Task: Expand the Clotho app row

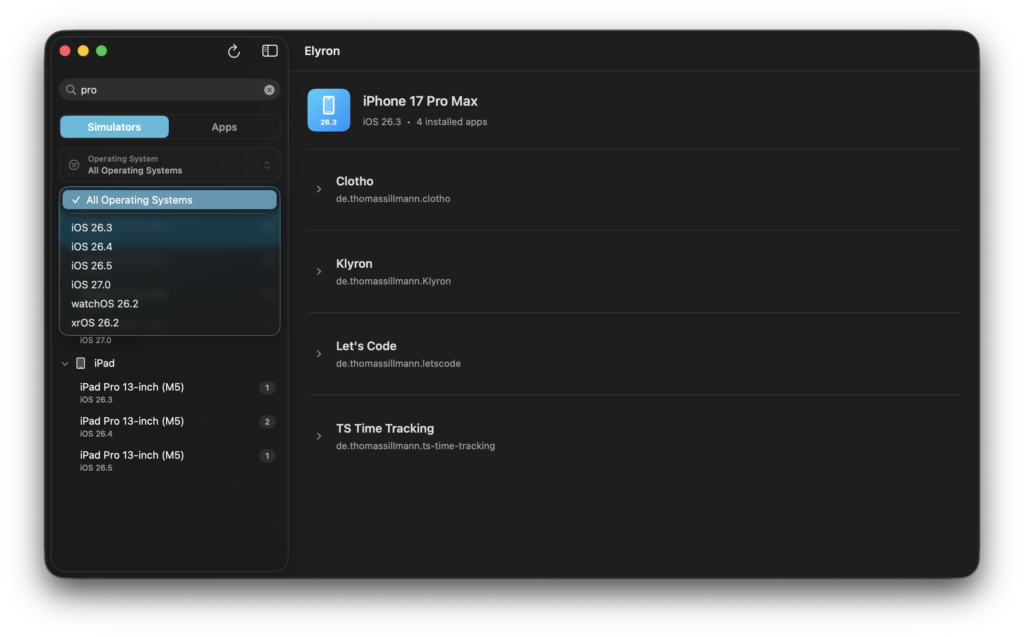Action: click(319, 189)
